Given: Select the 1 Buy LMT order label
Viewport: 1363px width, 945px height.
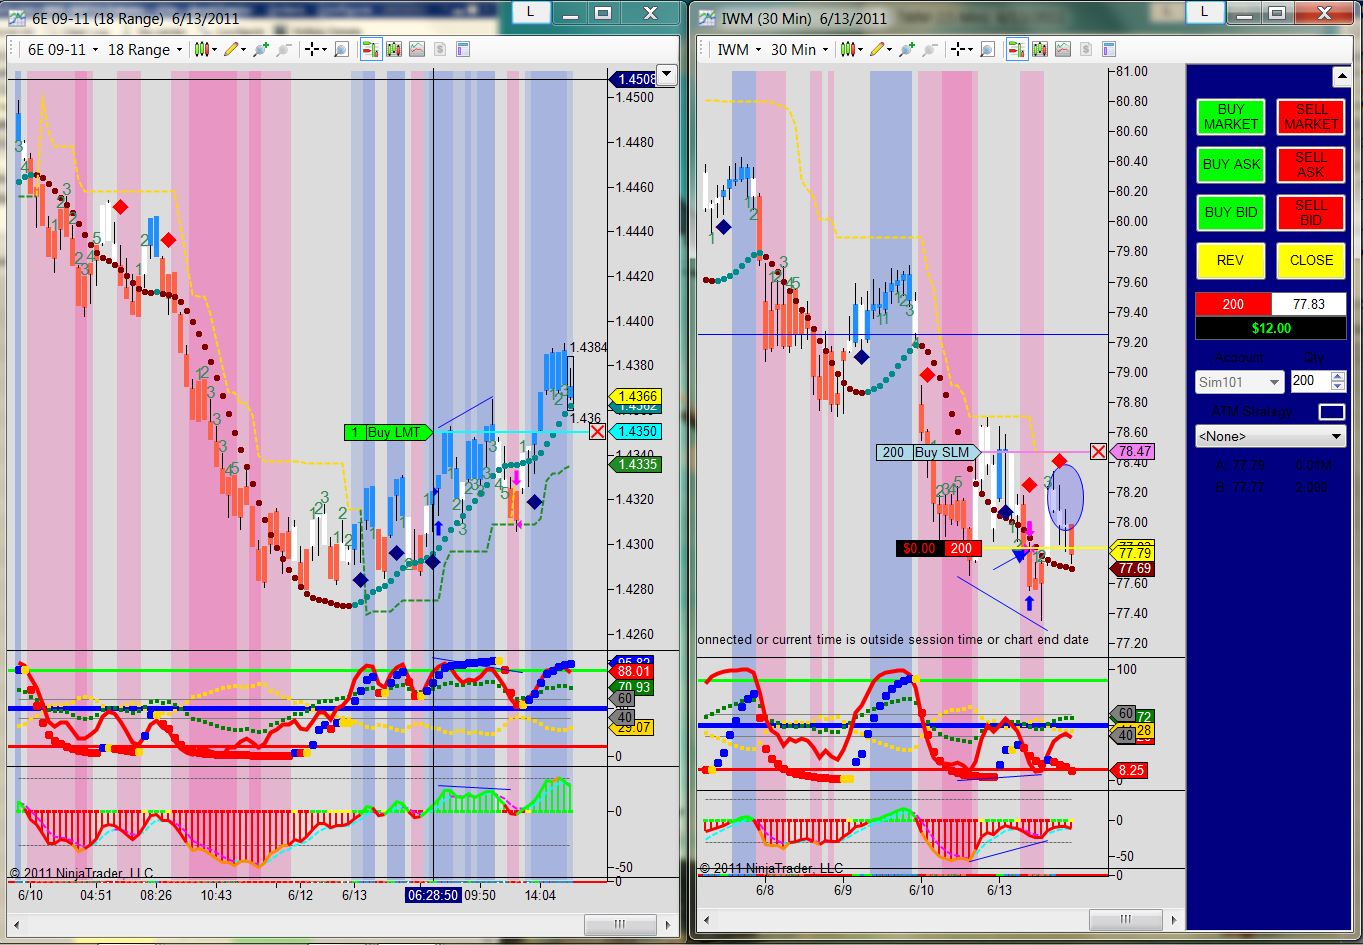Looking at the screenshot, I should click(388, 432).
